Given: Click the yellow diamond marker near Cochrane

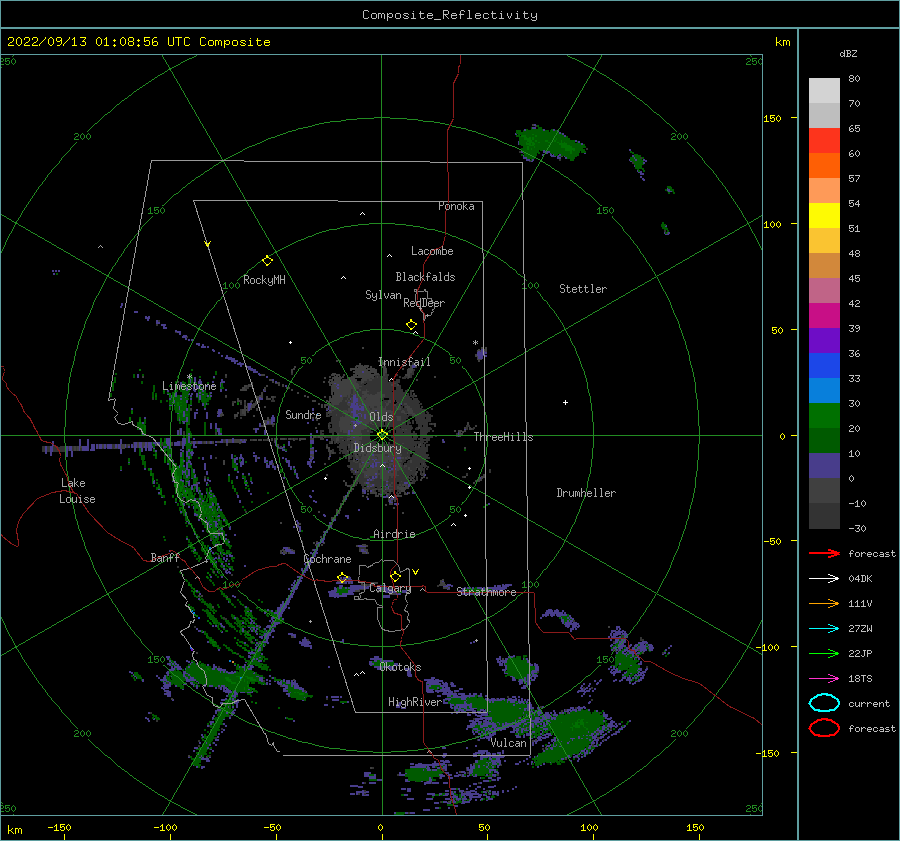Looking at the screenshot, I should [342, 578].
